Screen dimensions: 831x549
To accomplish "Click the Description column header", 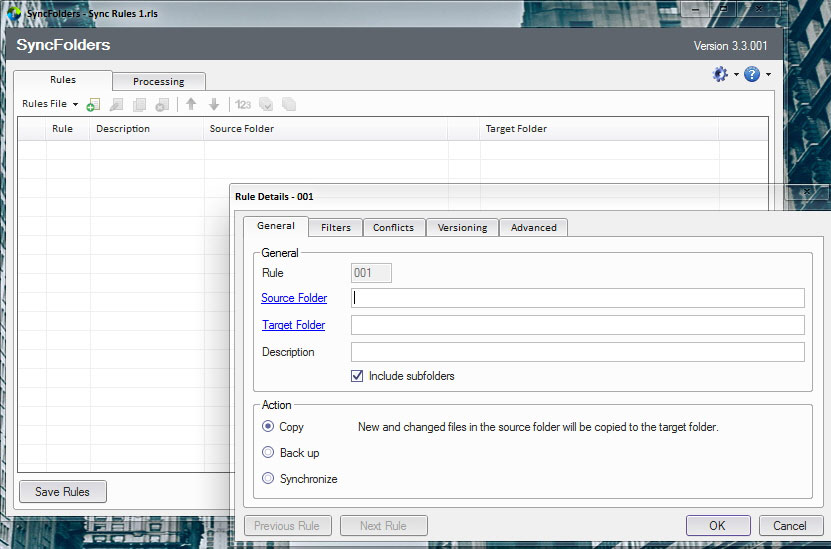I will click(x=146, y=129).
